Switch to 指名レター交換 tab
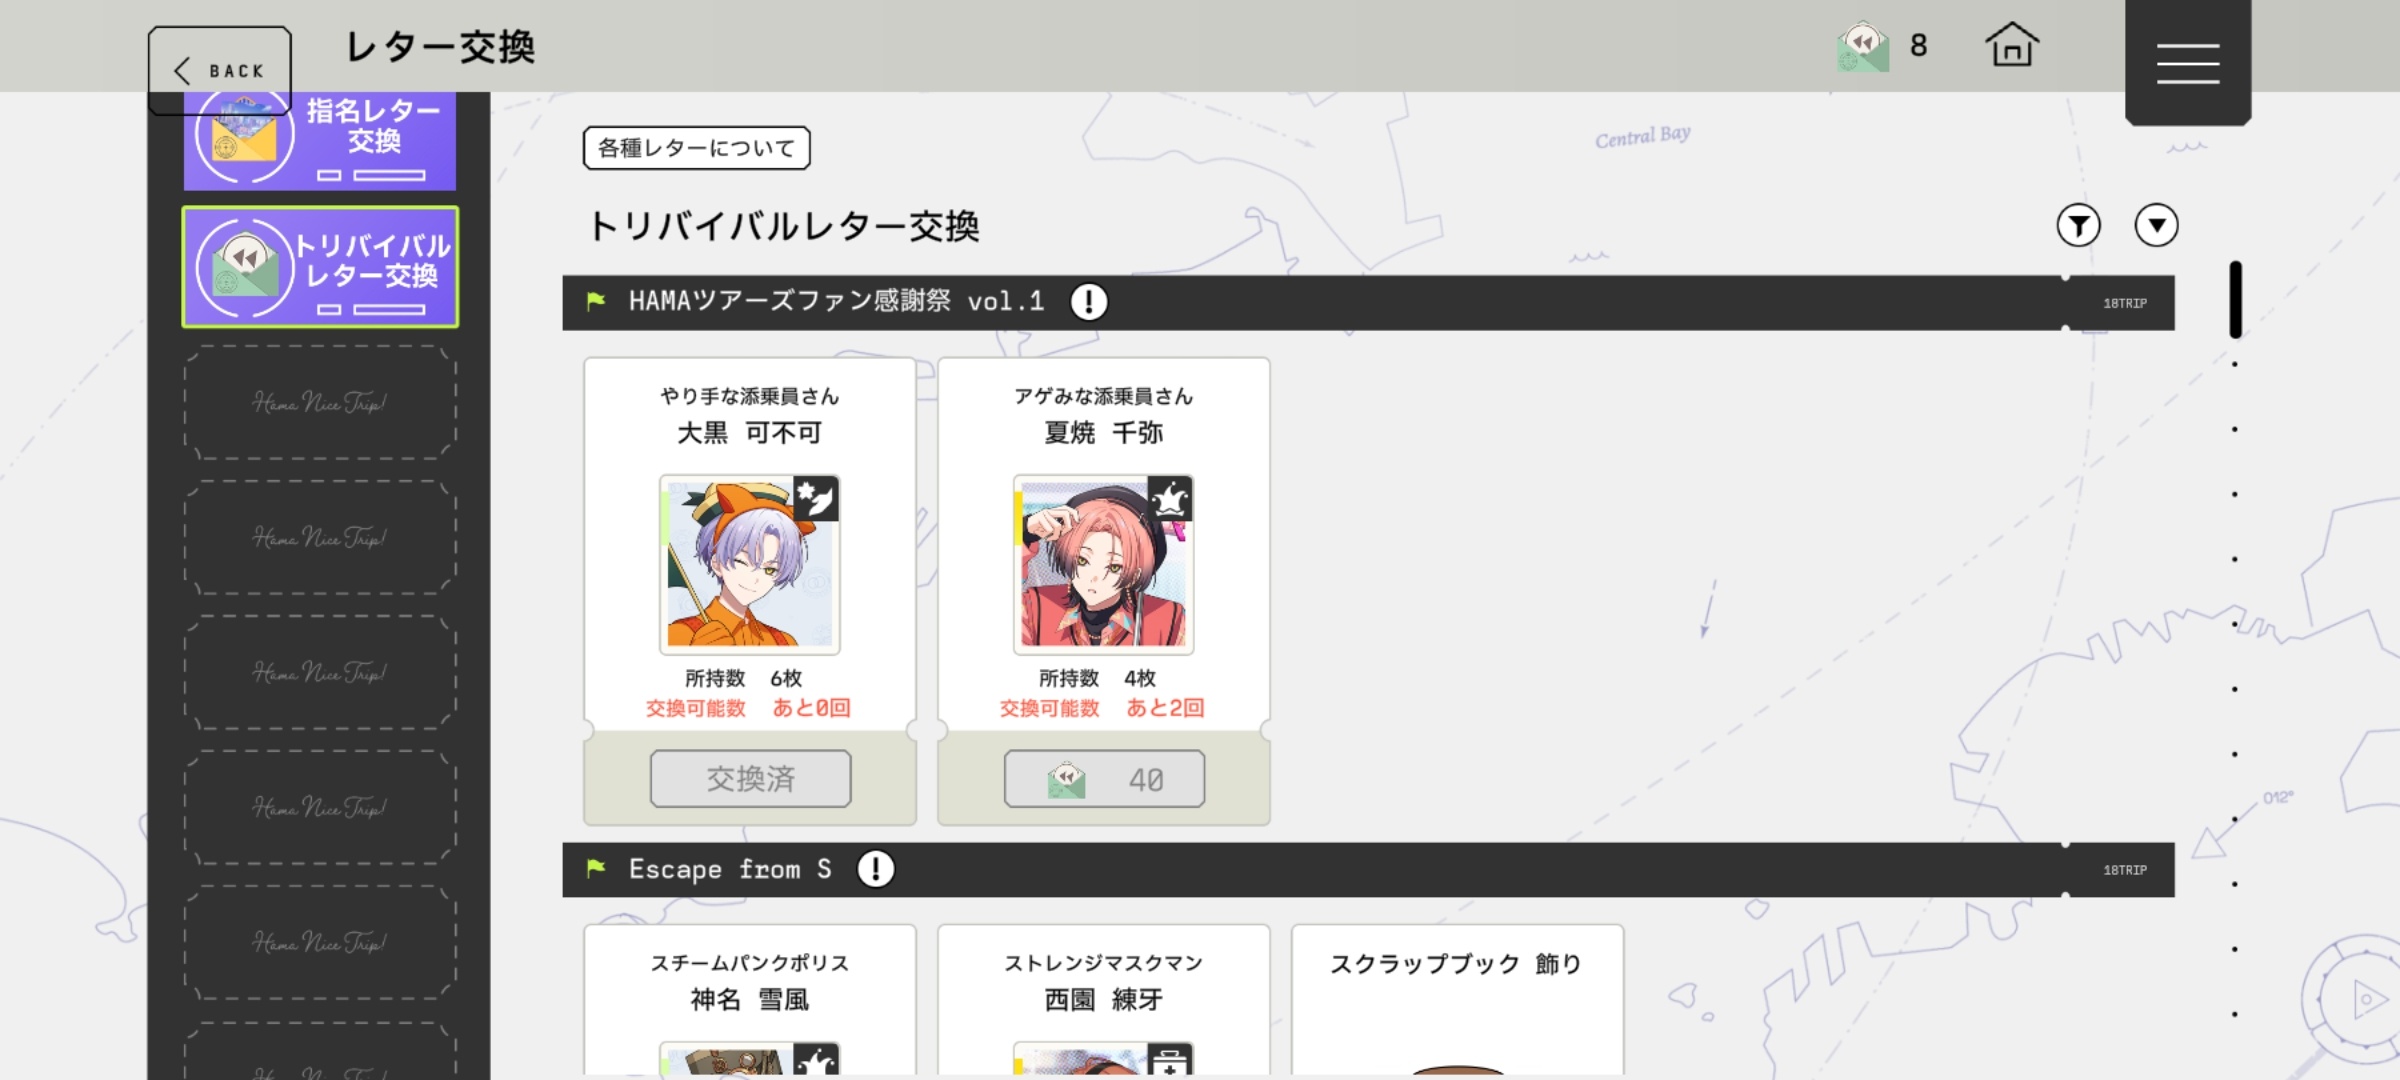 coord(320,141)
